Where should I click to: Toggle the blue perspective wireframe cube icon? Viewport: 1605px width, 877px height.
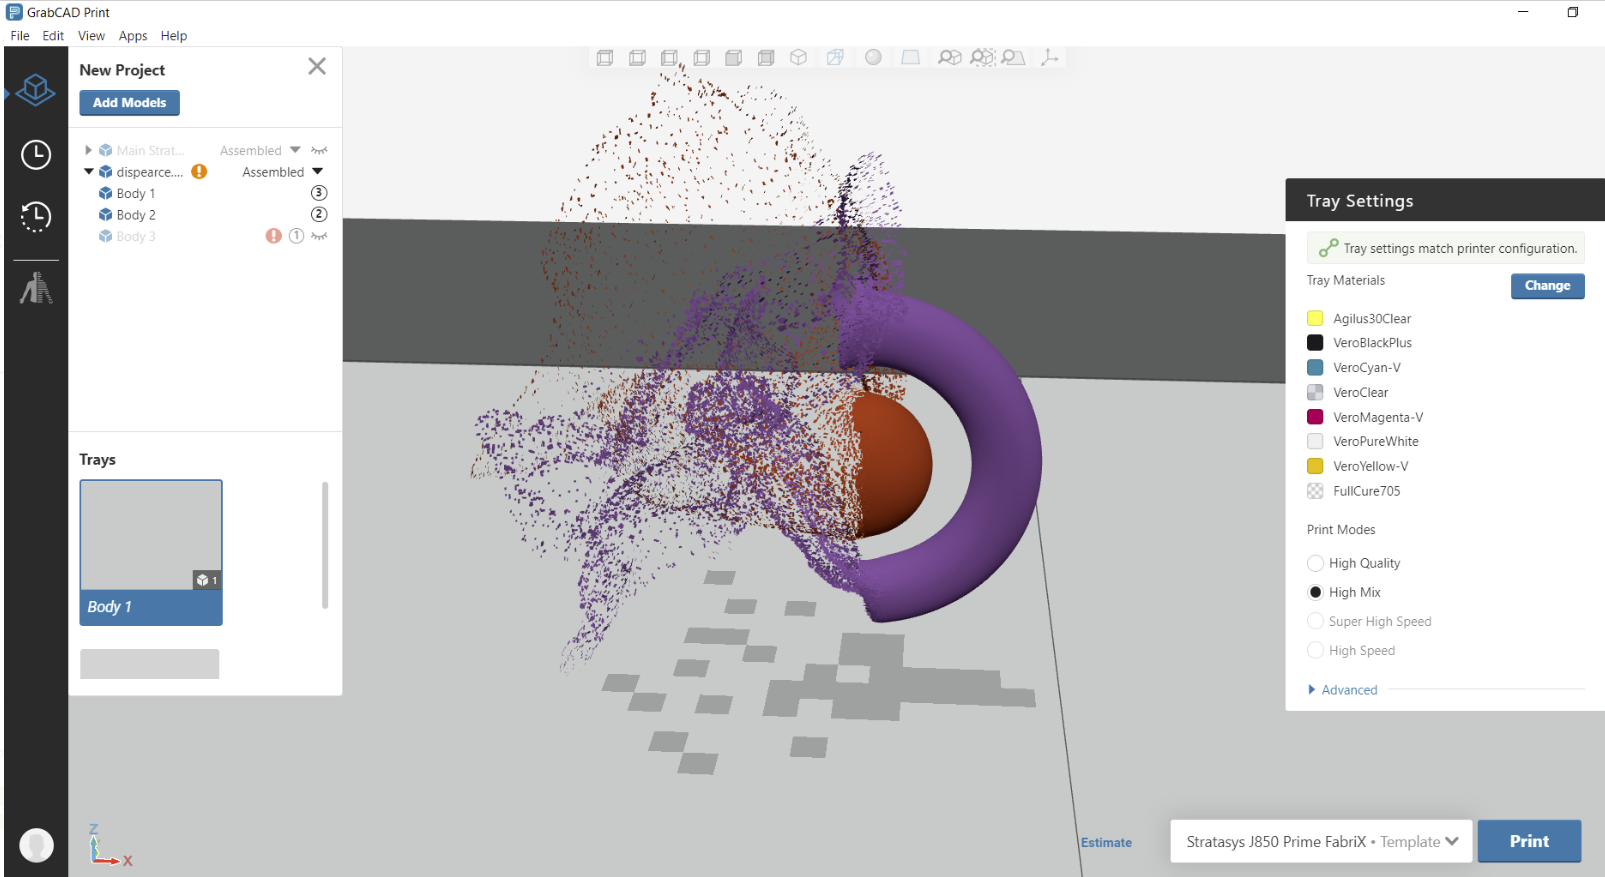tap(835, 58)
